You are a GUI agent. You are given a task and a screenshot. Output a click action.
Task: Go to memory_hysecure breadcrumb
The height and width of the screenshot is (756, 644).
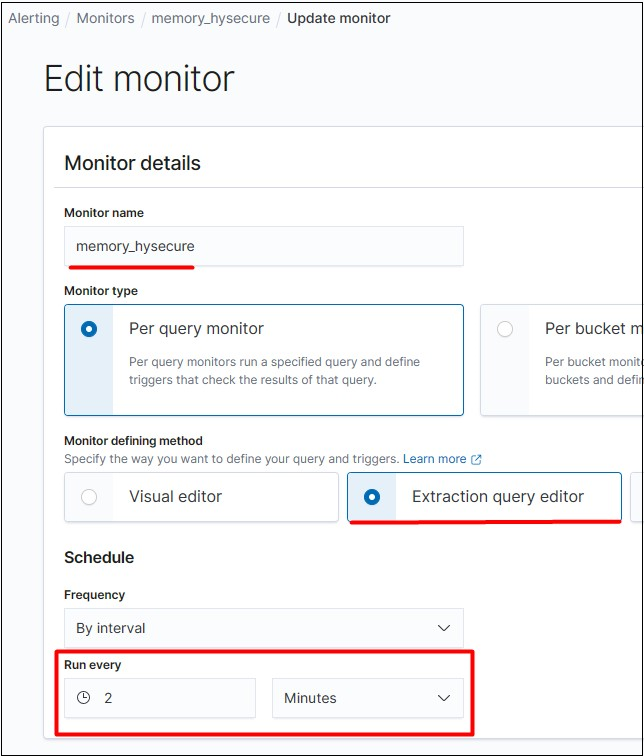[x=210, y=18]
